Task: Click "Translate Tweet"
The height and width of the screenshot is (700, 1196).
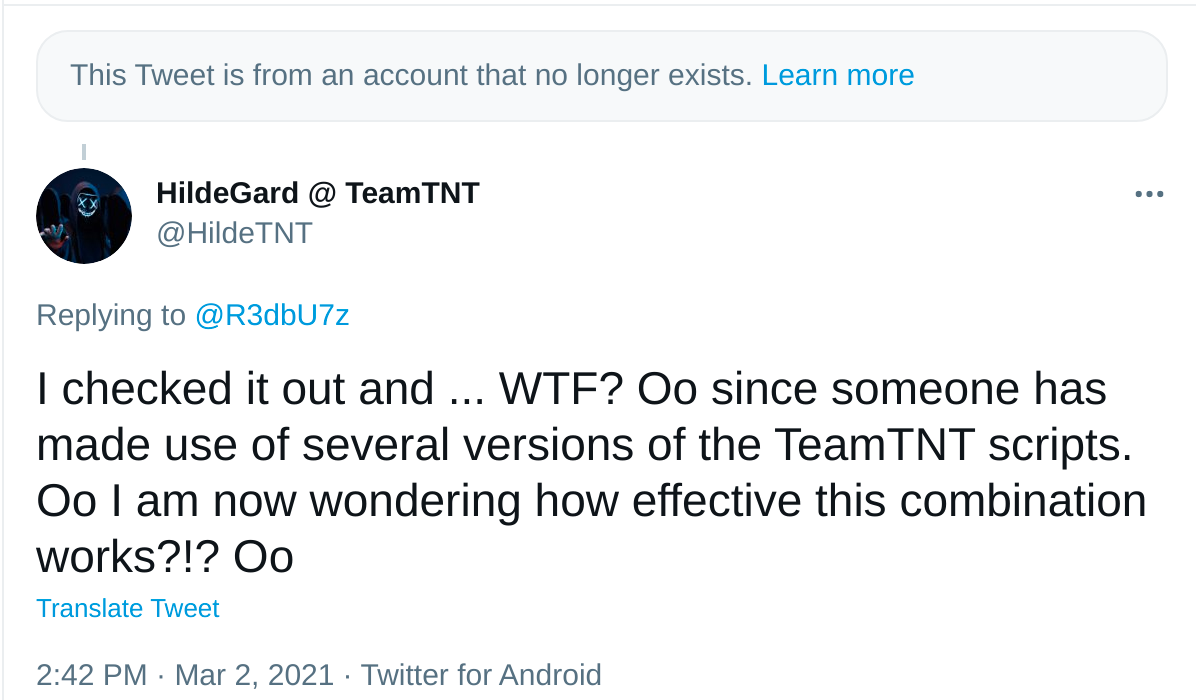Action: pyautogui.click(x=128, y=608)
